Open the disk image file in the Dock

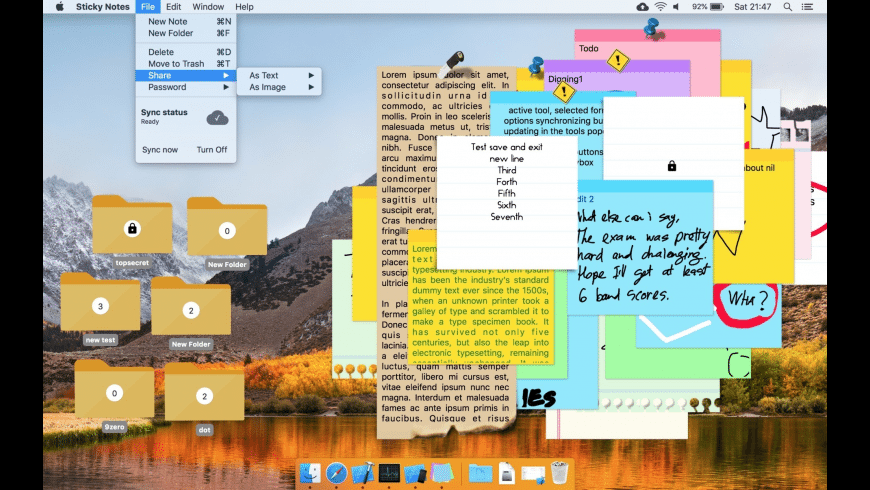(x=507, y=473)
